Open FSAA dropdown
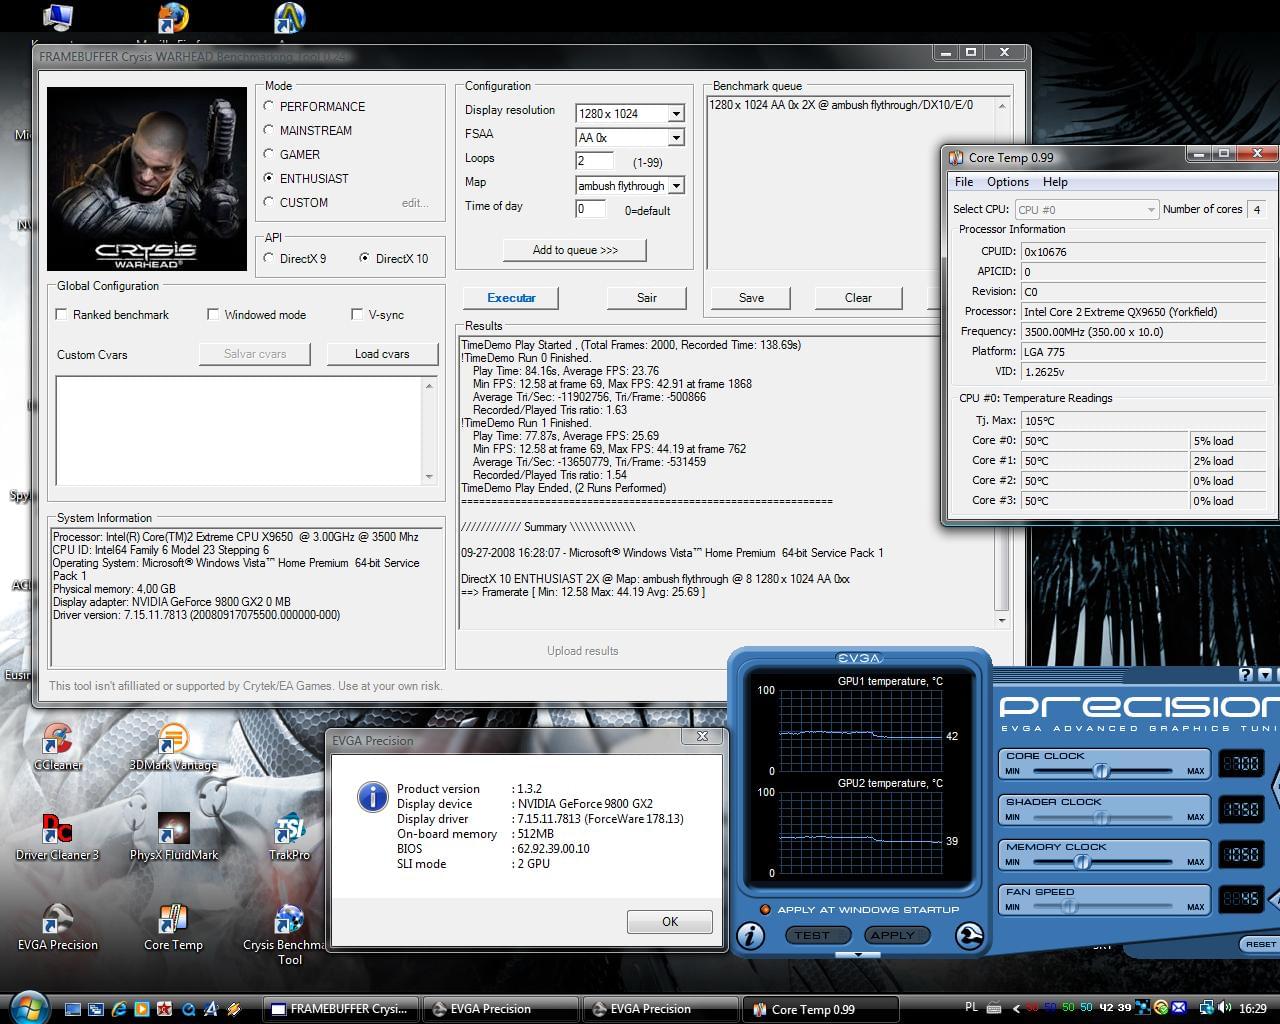The width and height of the screenshot is (1280, 1024). click(x=676, y=137)
